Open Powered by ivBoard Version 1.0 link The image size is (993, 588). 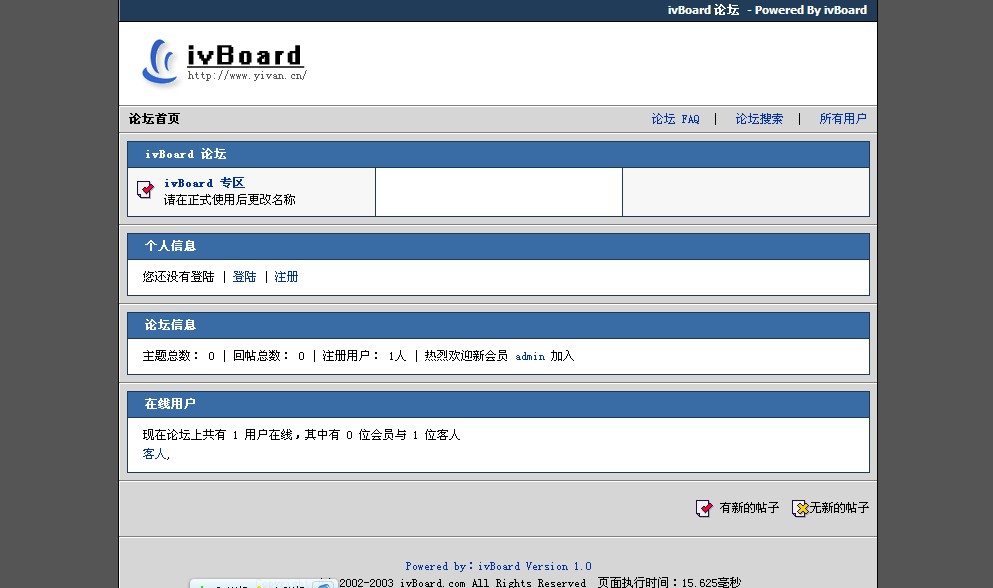pos(498,566)
